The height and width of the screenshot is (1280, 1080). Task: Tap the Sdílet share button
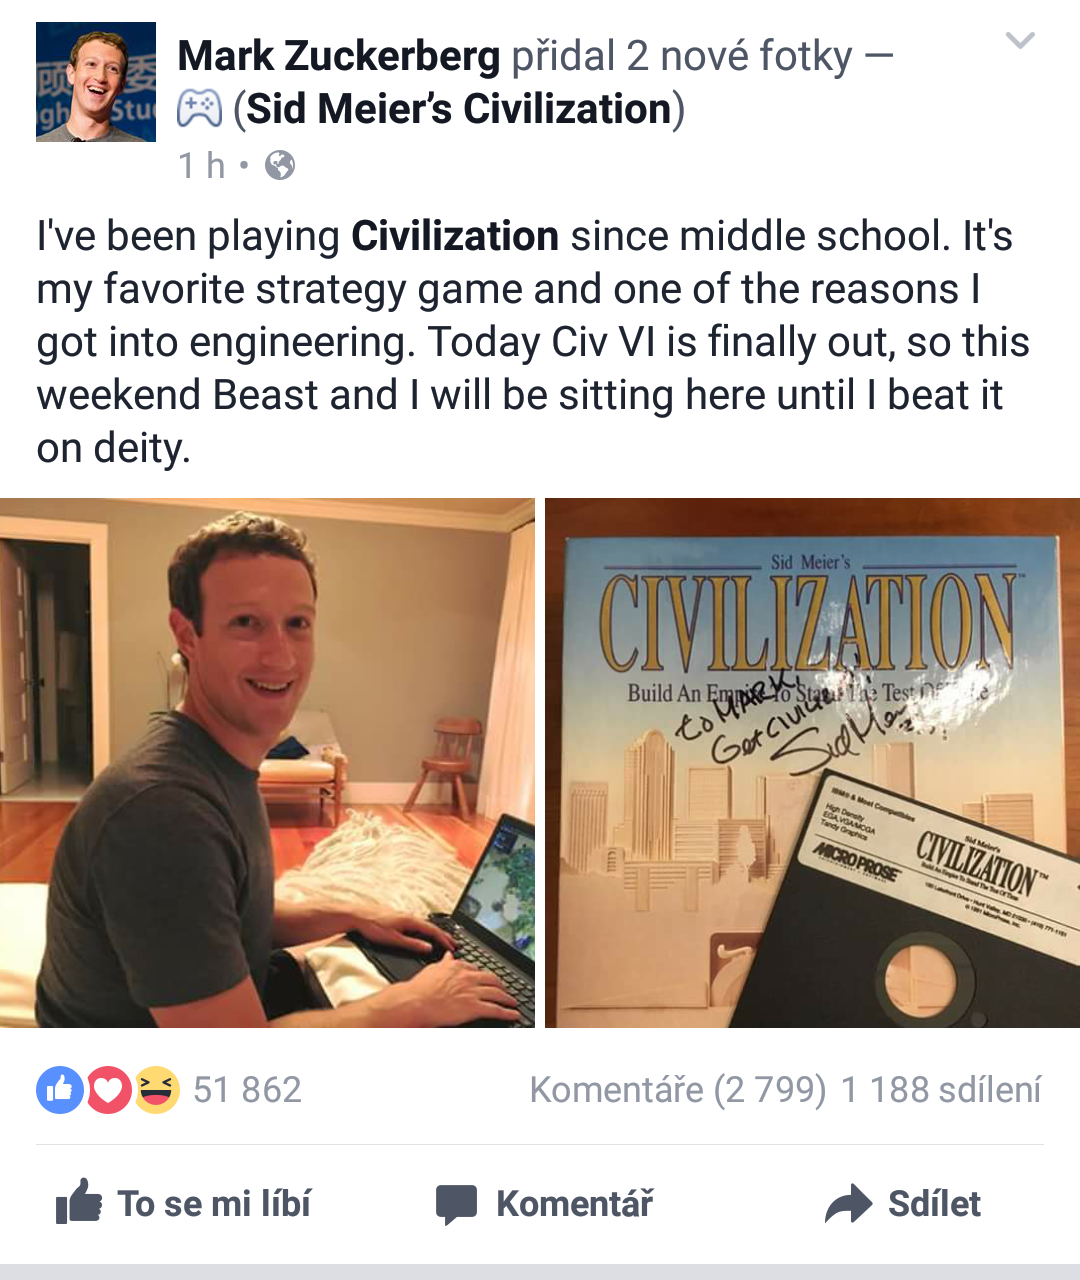(x=903, y=1204)
